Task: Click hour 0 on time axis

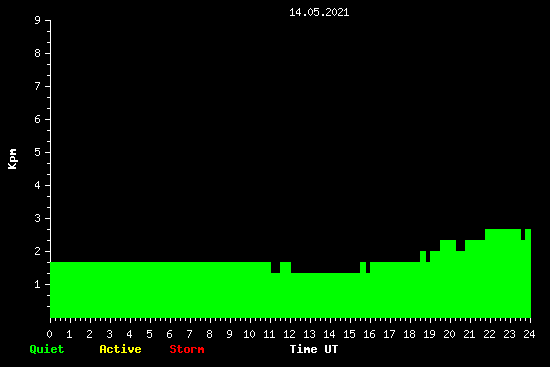Action: [x=49, y=334]
